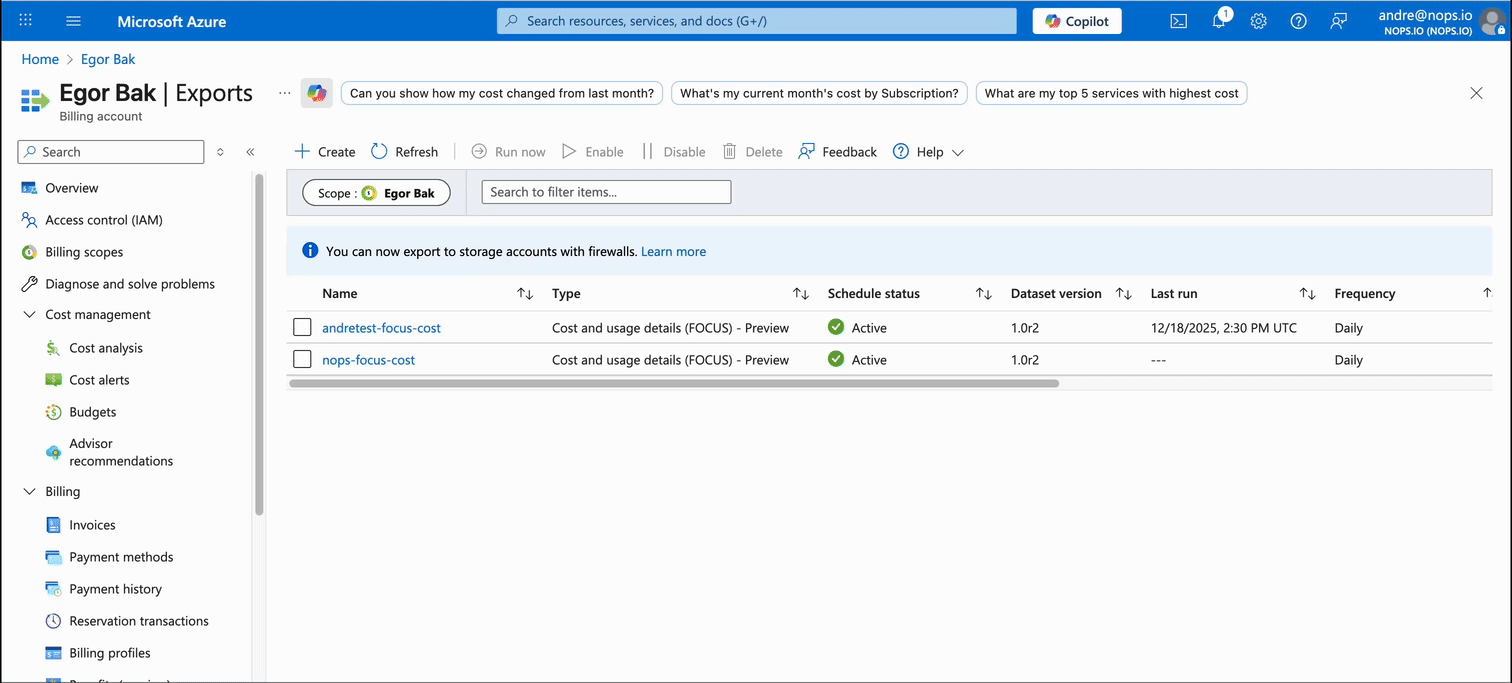Open Budgets from the Cost management section

89,411
